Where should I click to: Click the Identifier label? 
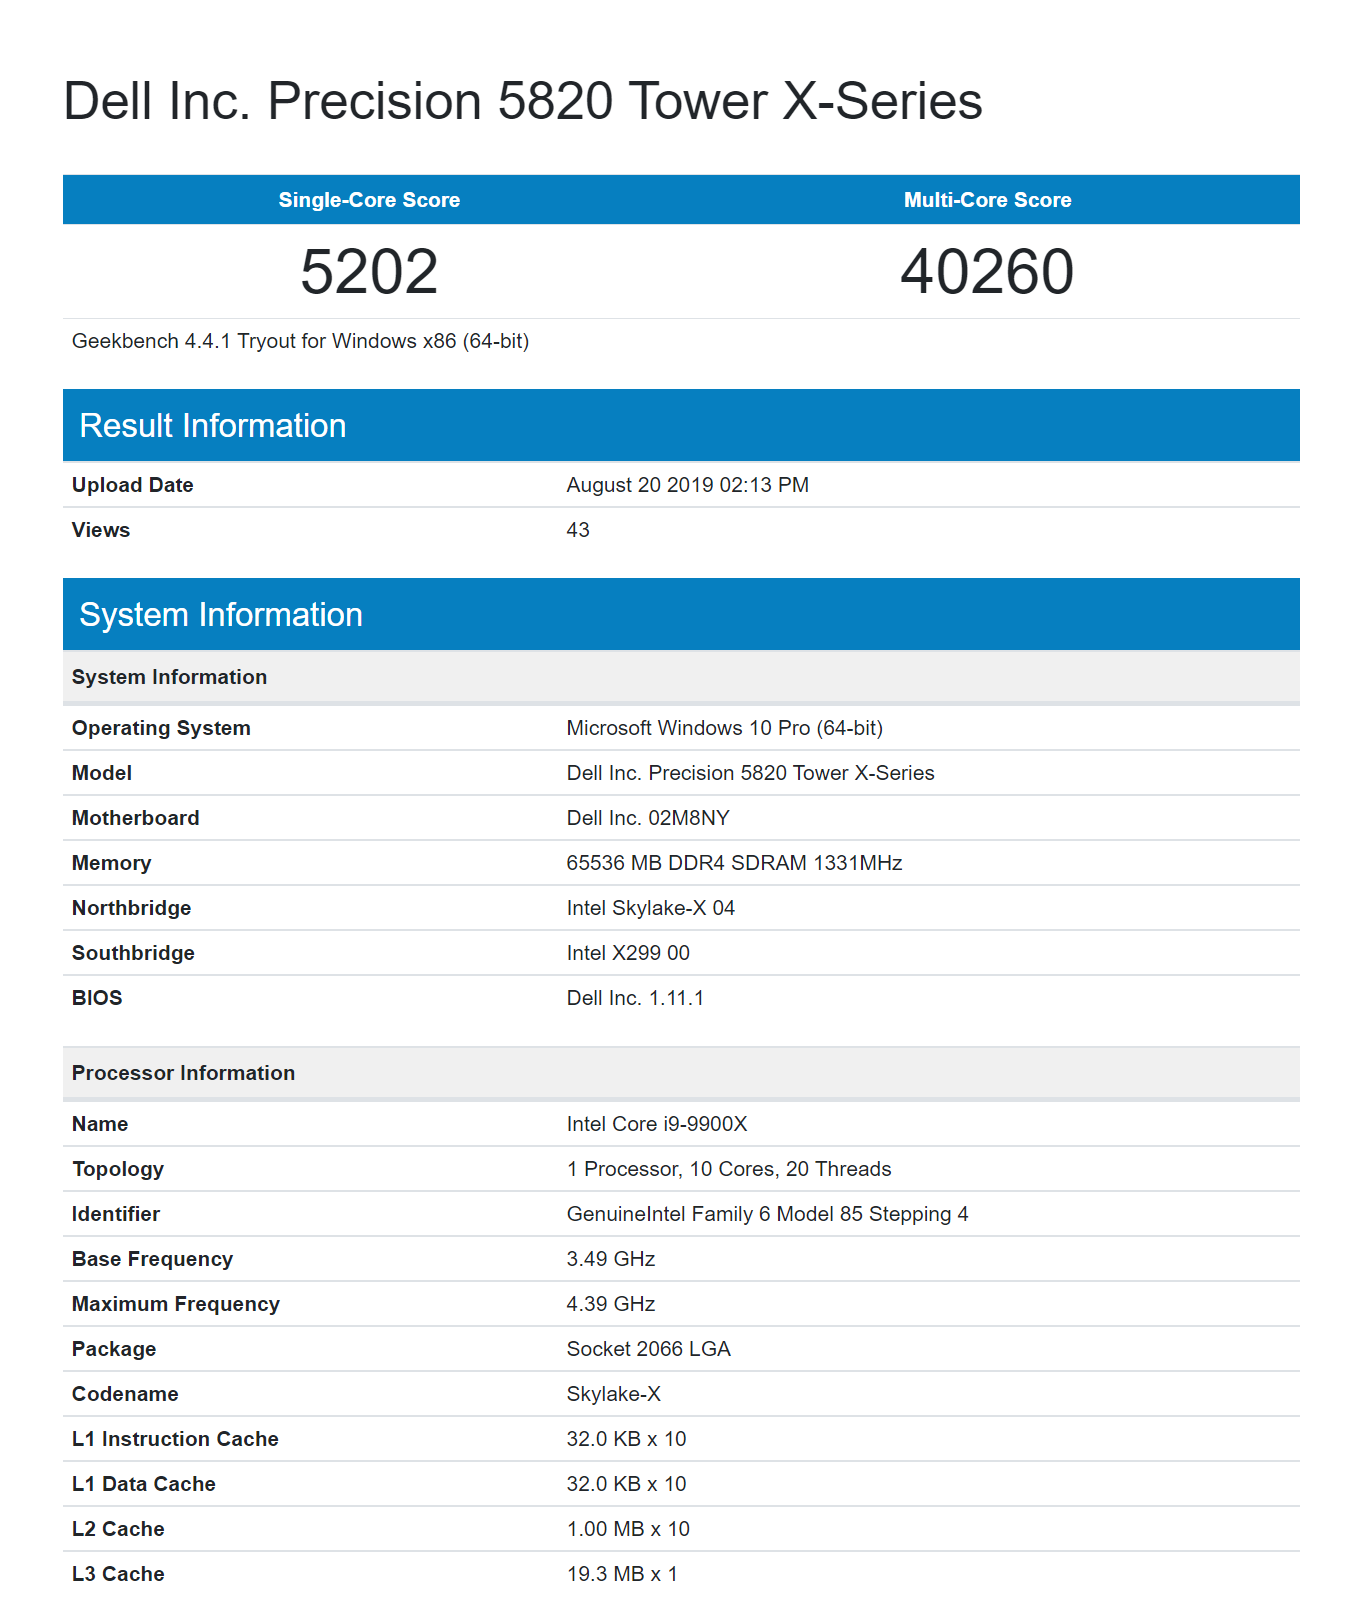point(116,1214)
